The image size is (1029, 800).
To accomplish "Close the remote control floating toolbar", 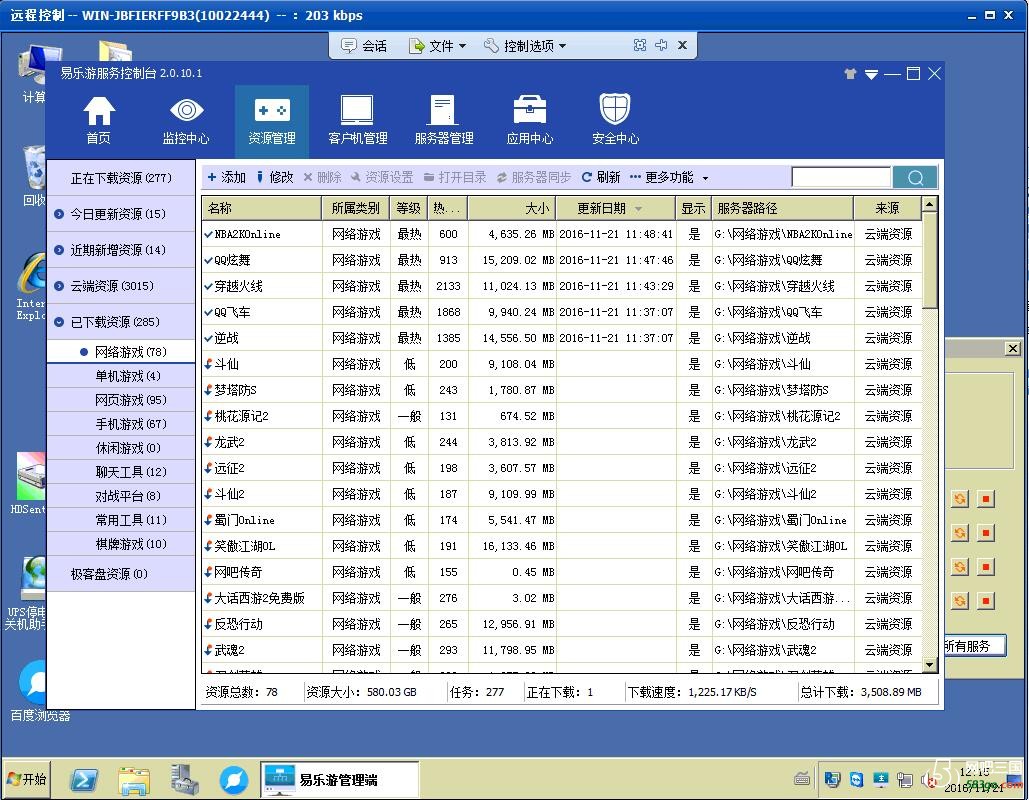I will (682, 45).
